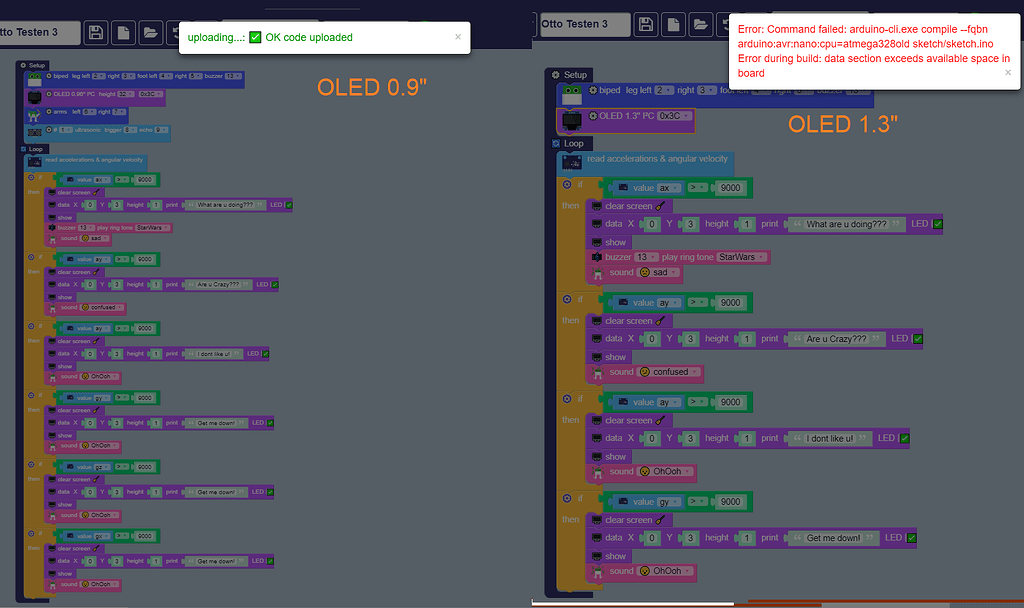Toggle LED checkbox on 'I dont like u!' right block
Viewport: 1024px width, 608px height.
click(x=904, y=438)
